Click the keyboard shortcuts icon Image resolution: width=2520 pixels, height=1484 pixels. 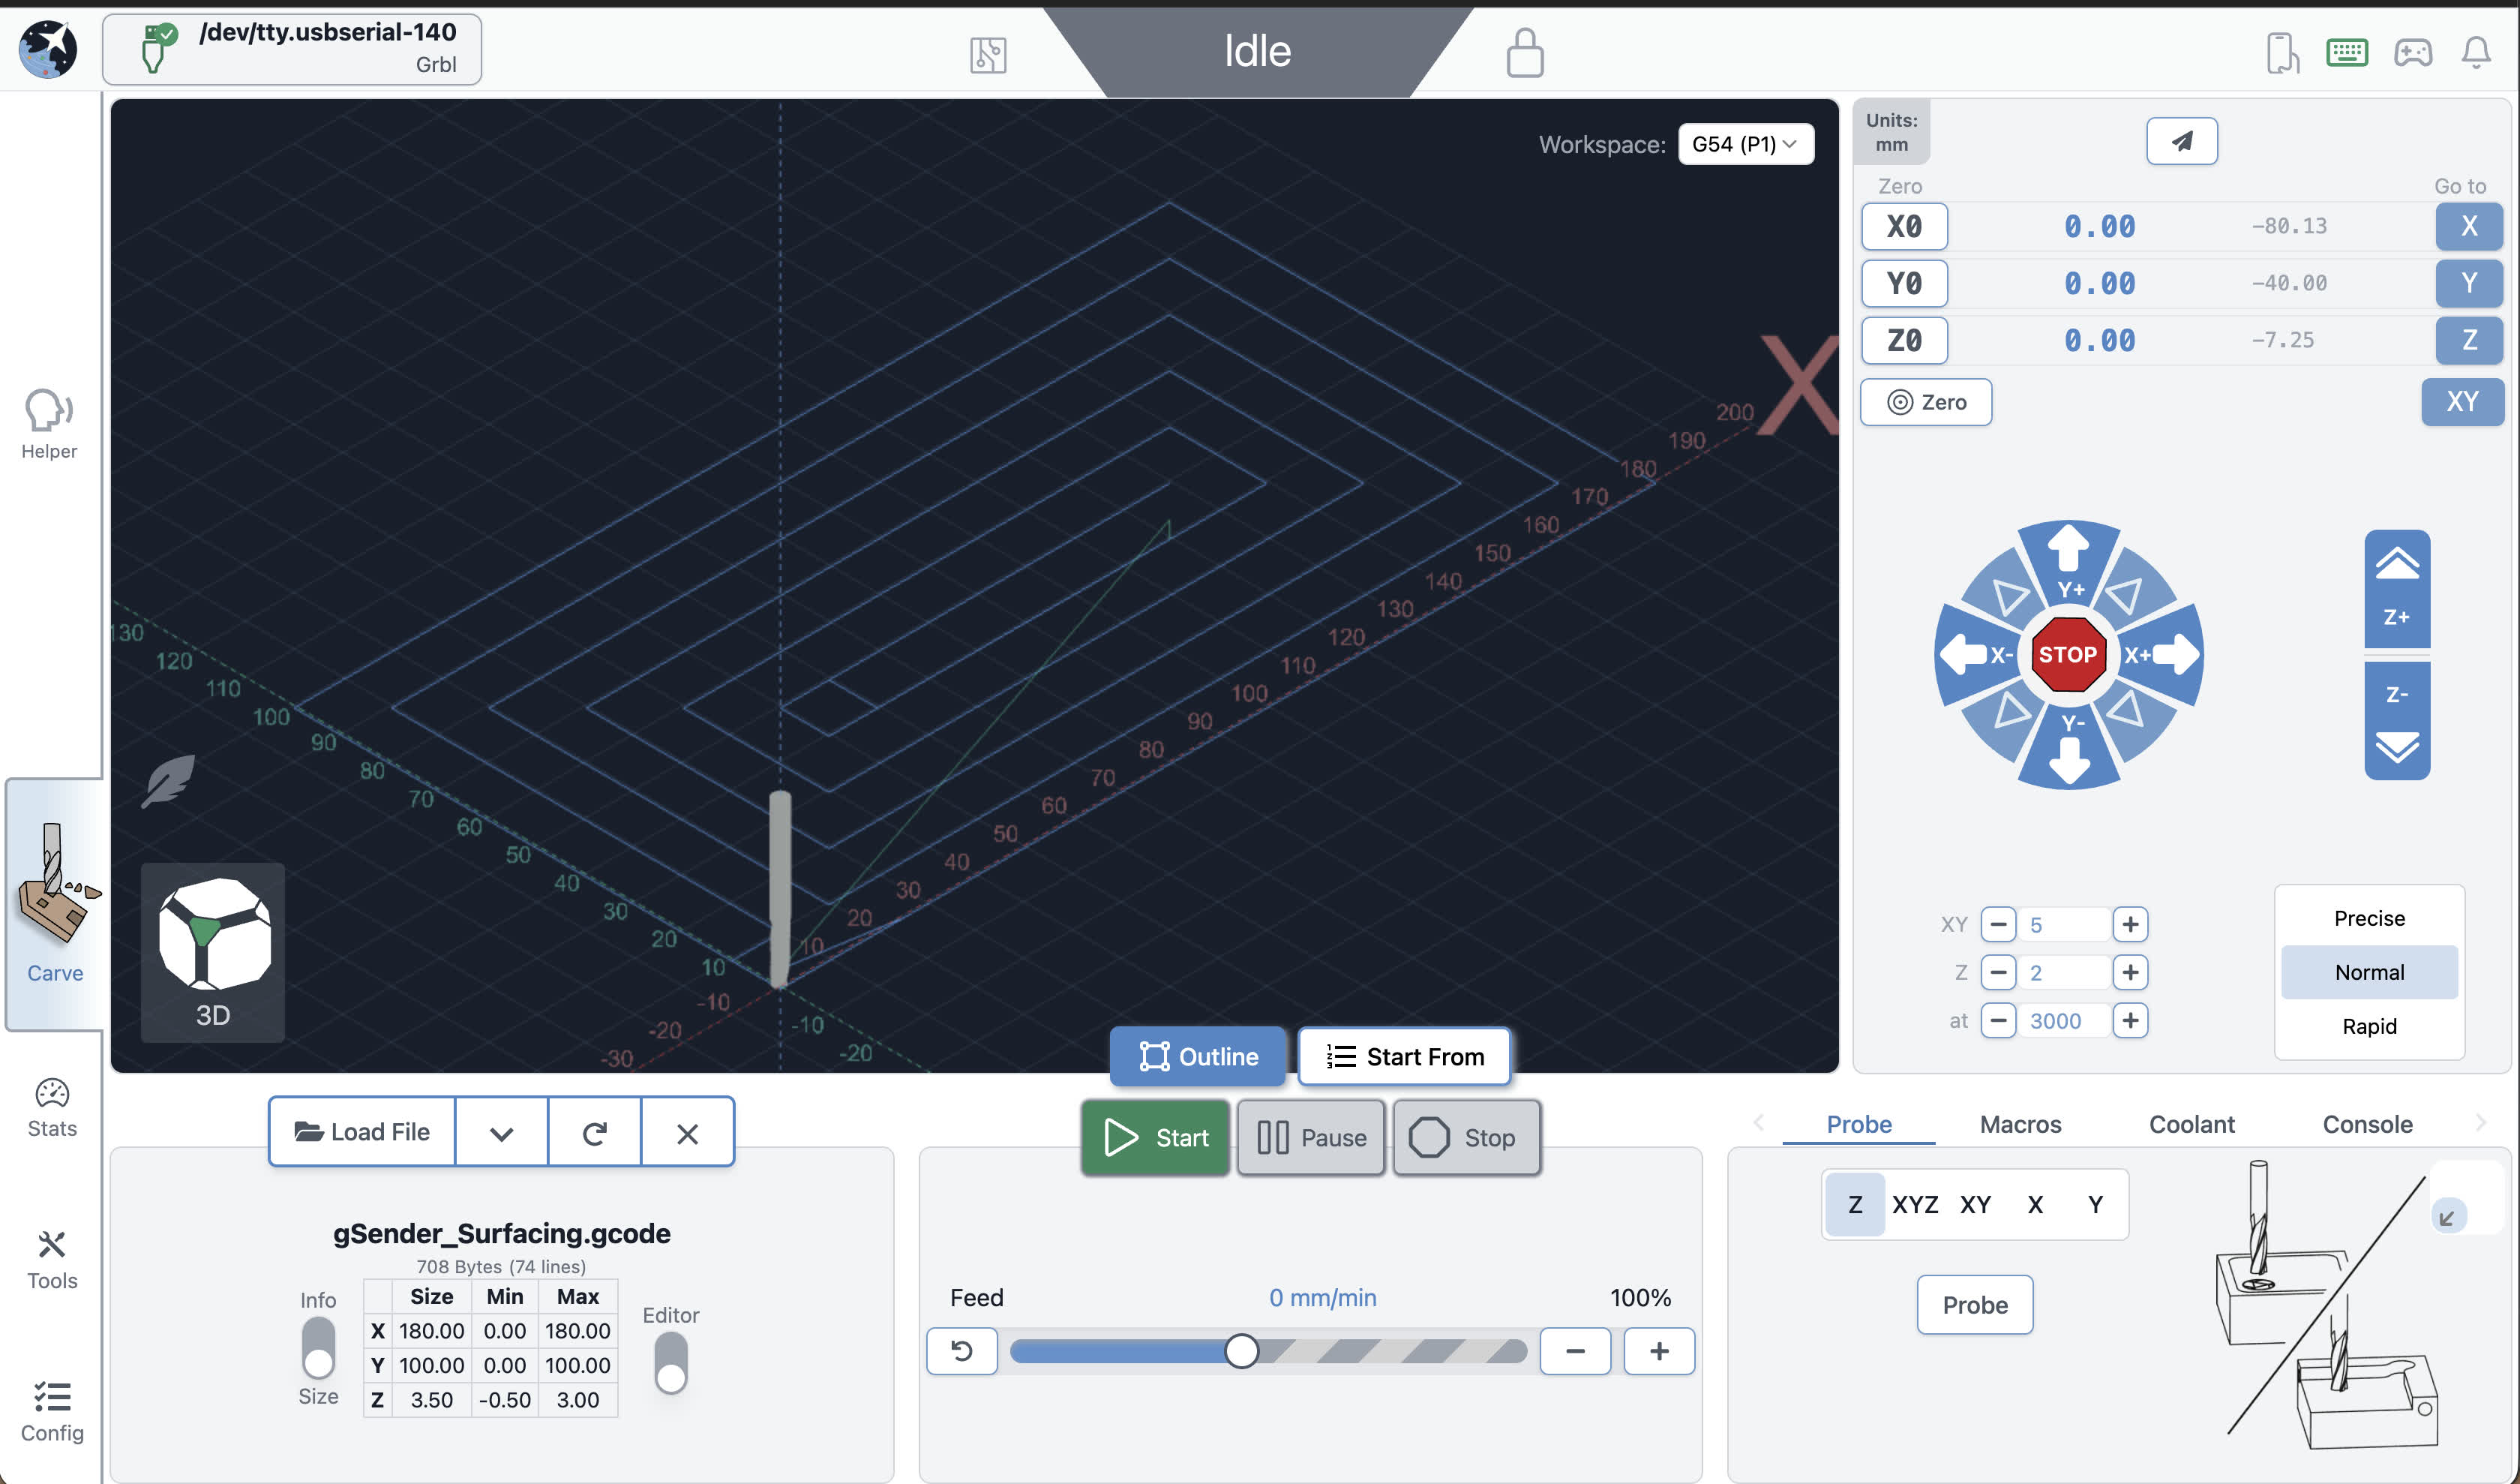[2346, 52]
